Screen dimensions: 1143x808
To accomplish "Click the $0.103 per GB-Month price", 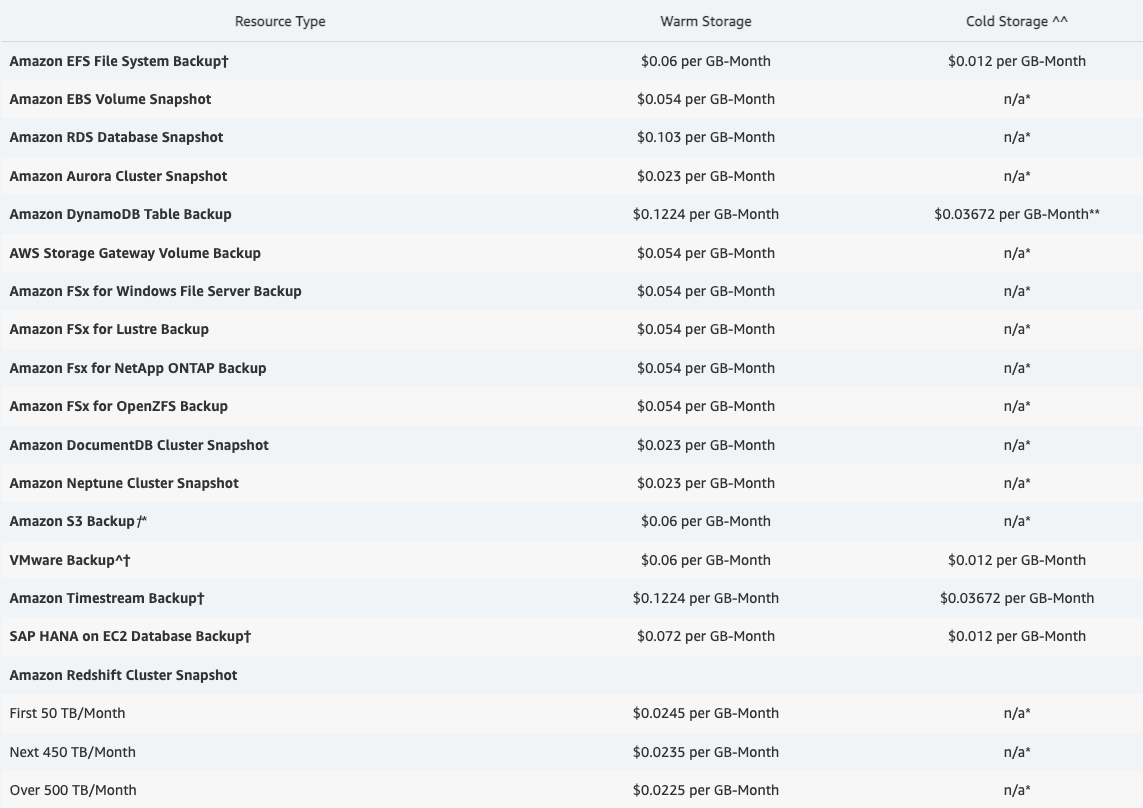I will (705, 137).
